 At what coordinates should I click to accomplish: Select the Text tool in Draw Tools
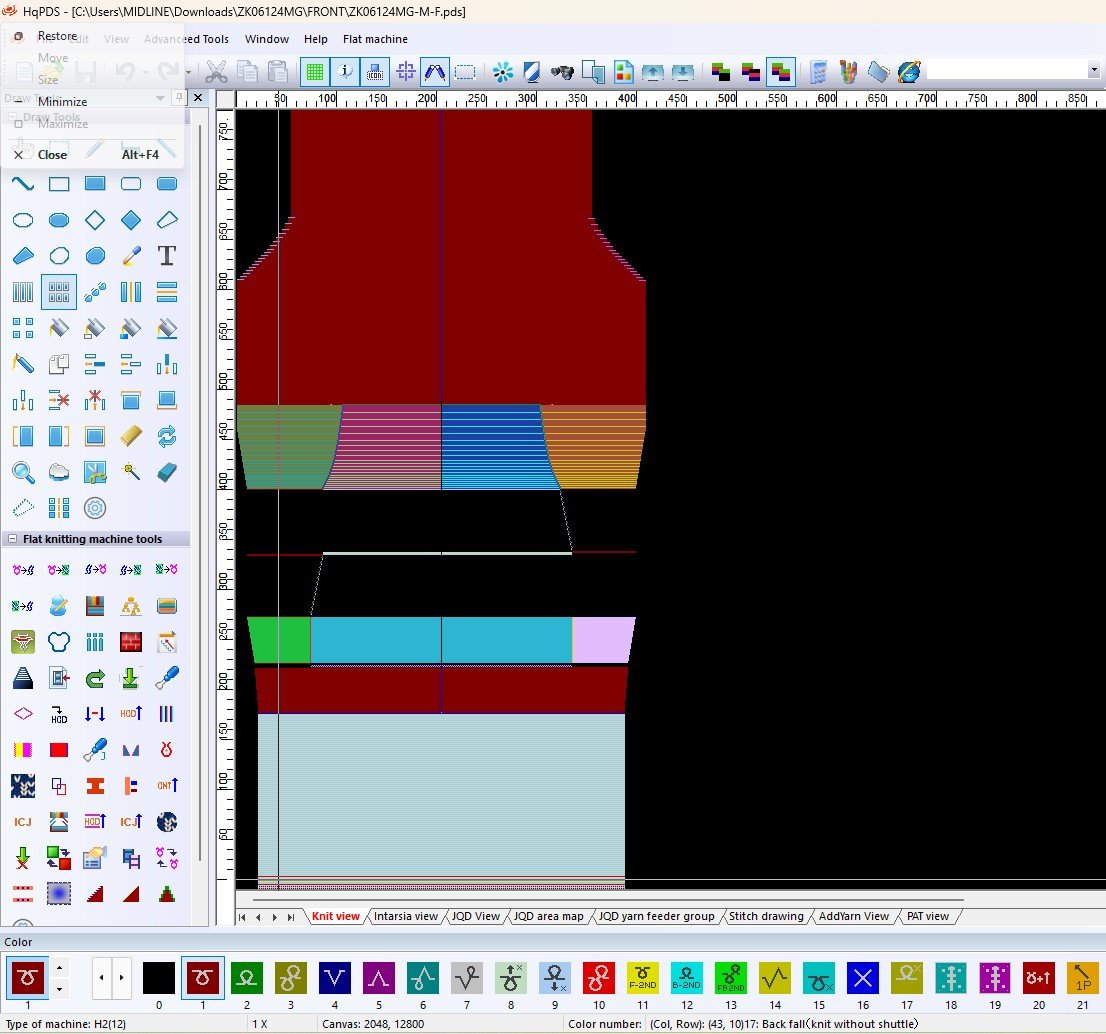click(x=166, y=256)
